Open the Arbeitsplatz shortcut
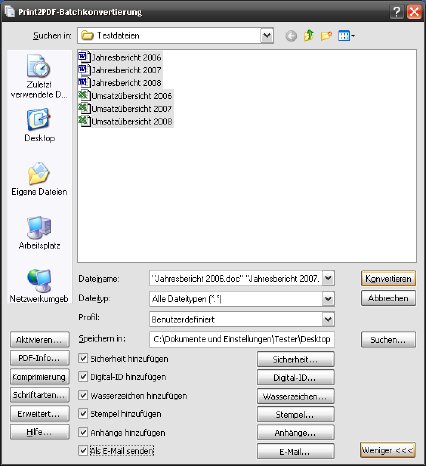Image resolution: width=426 pixels, height=466 pixels. point(39,233)
